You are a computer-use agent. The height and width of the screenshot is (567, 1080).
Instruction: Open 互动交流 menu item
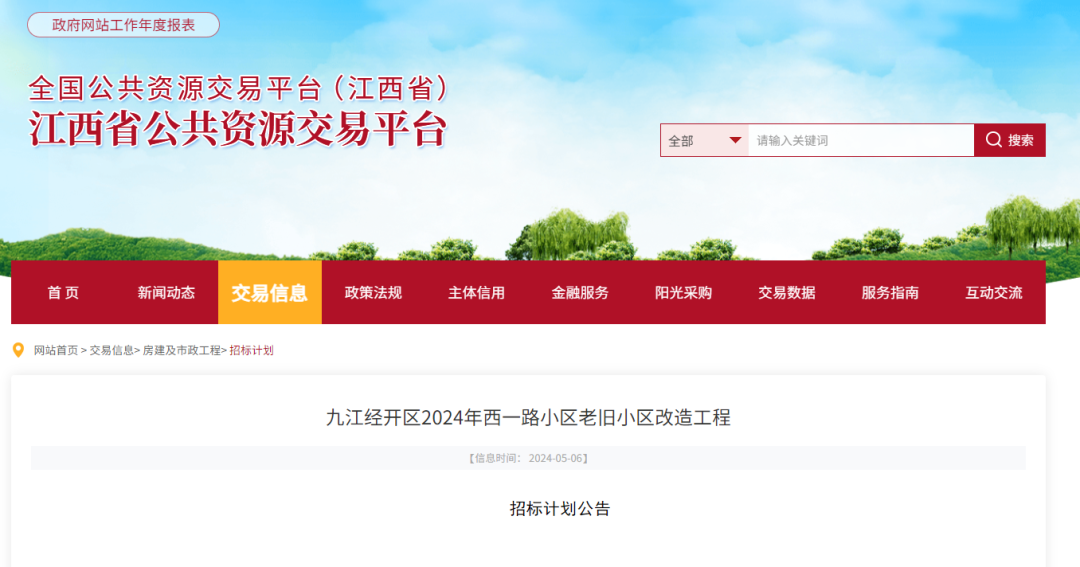point(993,293)
